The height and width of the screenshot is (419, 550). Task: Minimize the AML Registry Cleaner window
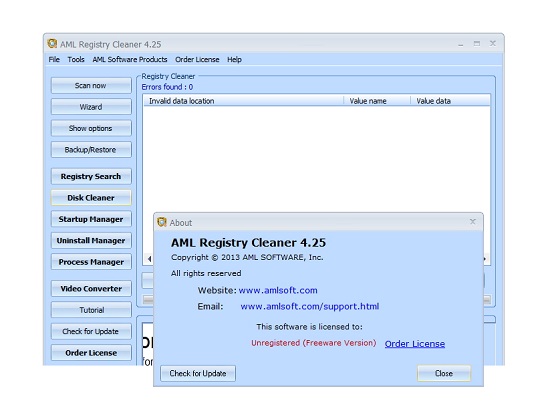pyautogui.click(x=461, y=44)
